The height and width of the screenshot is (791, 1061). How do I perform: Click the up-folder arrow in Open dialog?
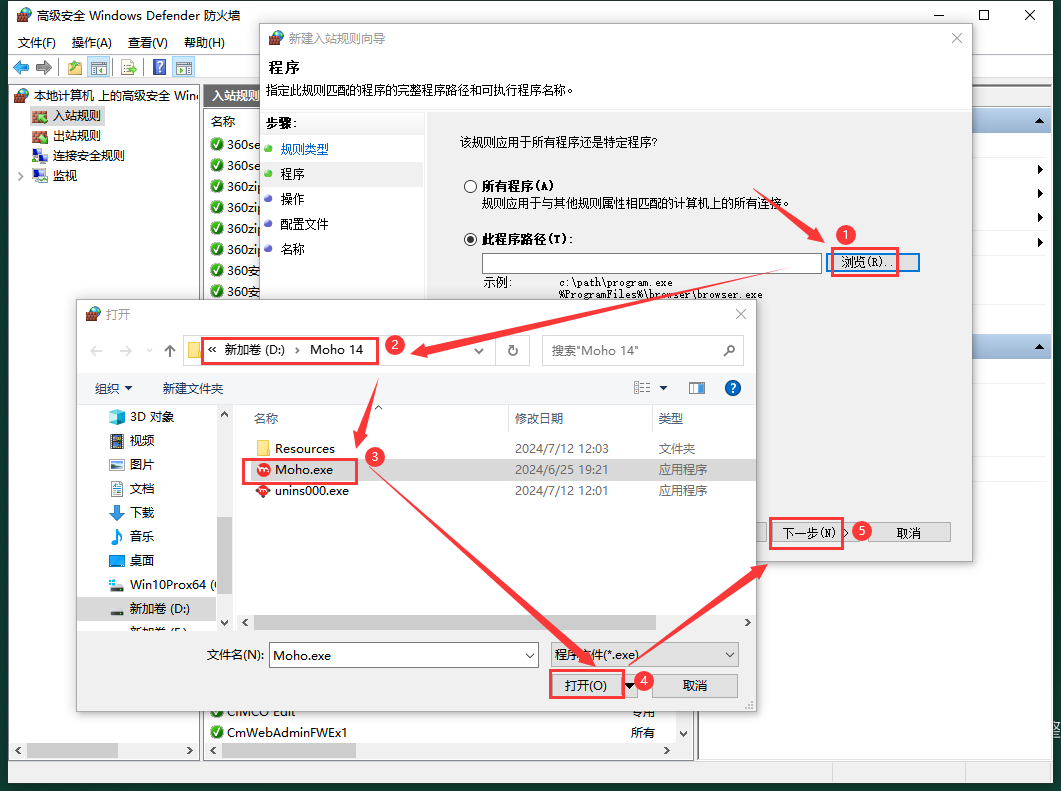click(170, 351)
